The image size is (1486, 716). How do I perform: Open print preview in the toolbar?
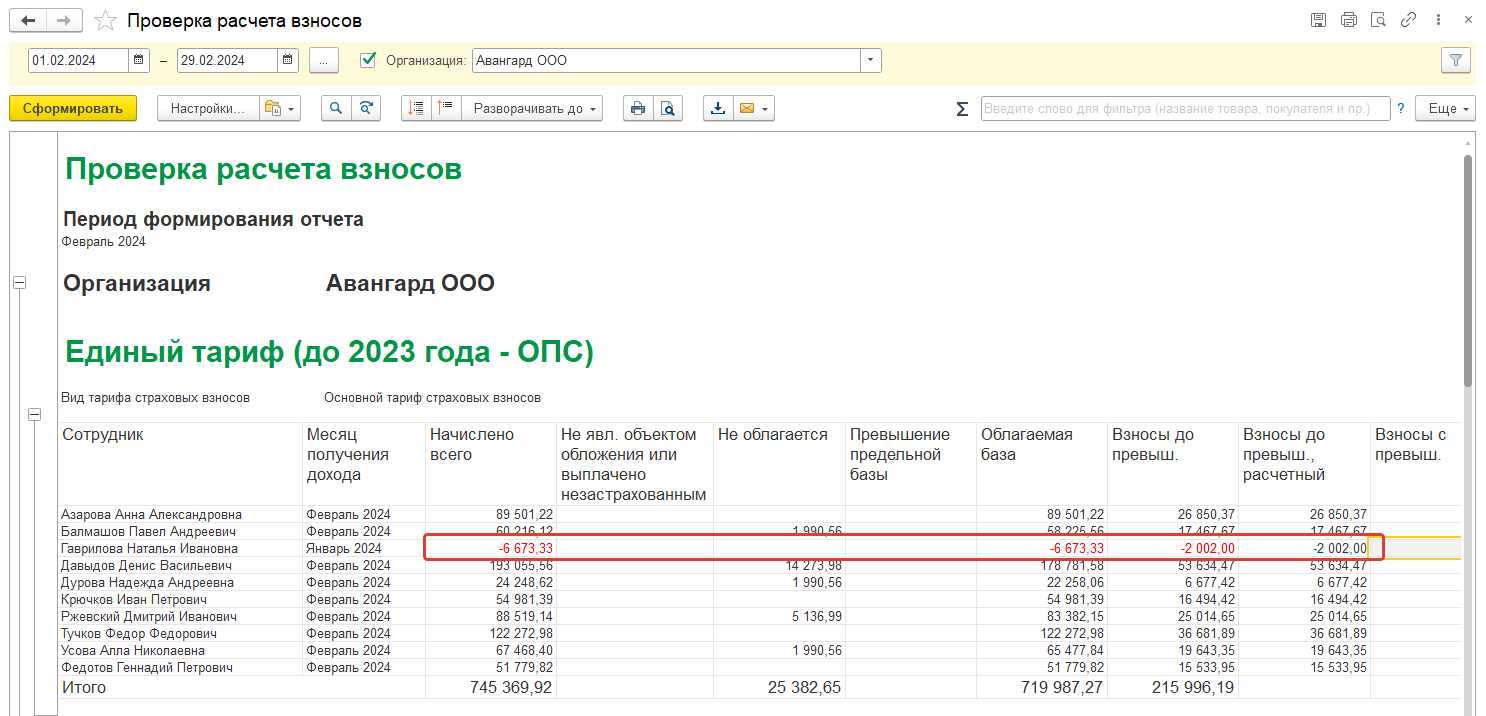tap(668, 108)
